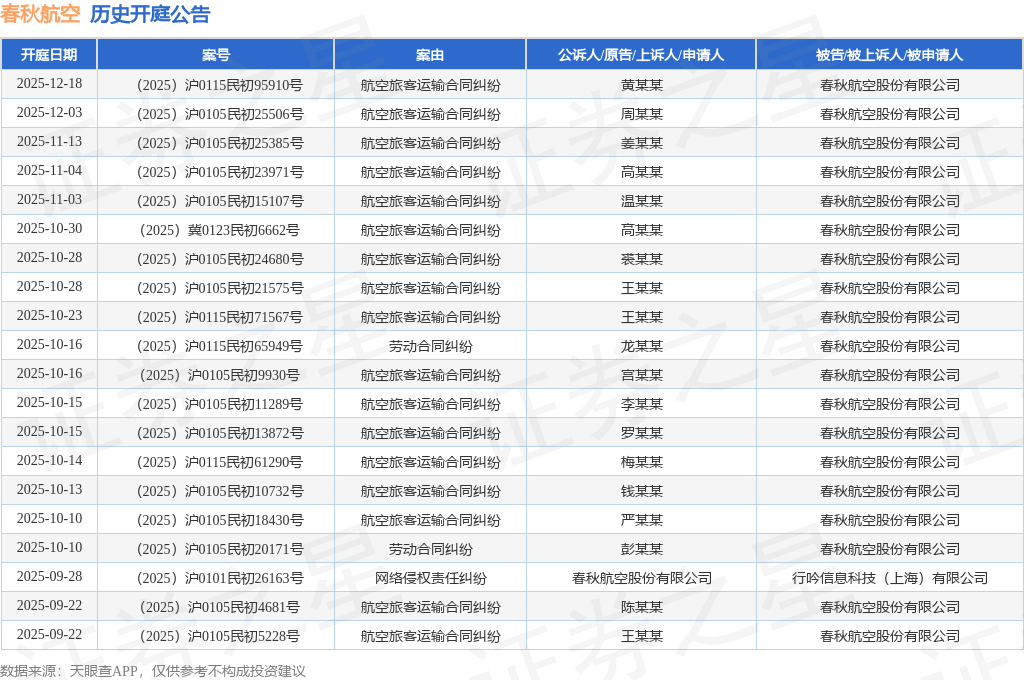Click the date 2025-11-13

pos(49,142)
